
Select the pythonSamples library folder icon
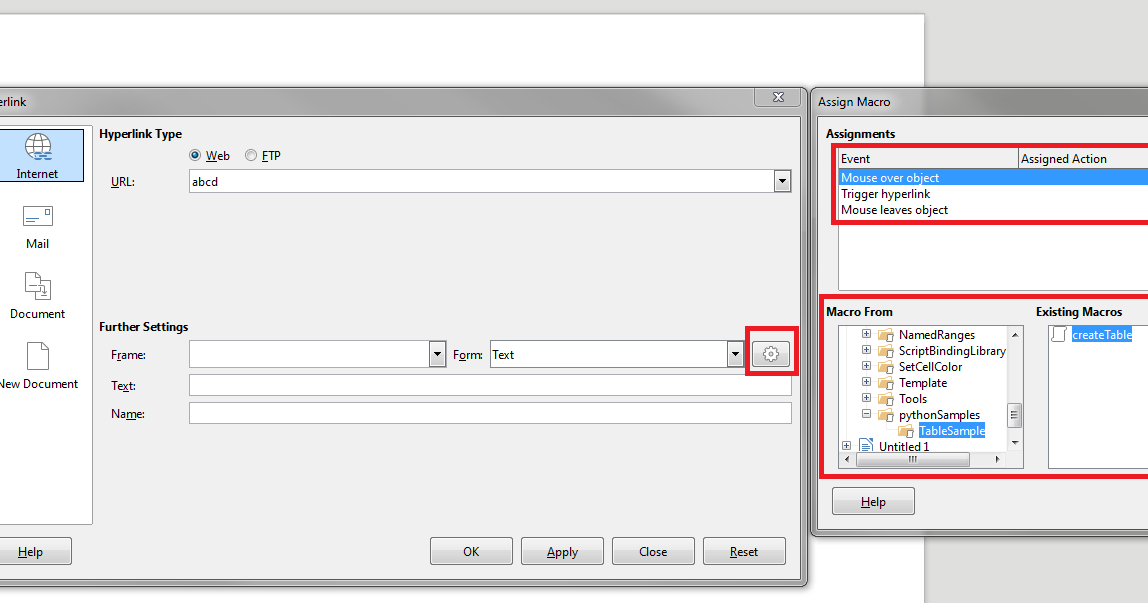(x=888, y=414)
